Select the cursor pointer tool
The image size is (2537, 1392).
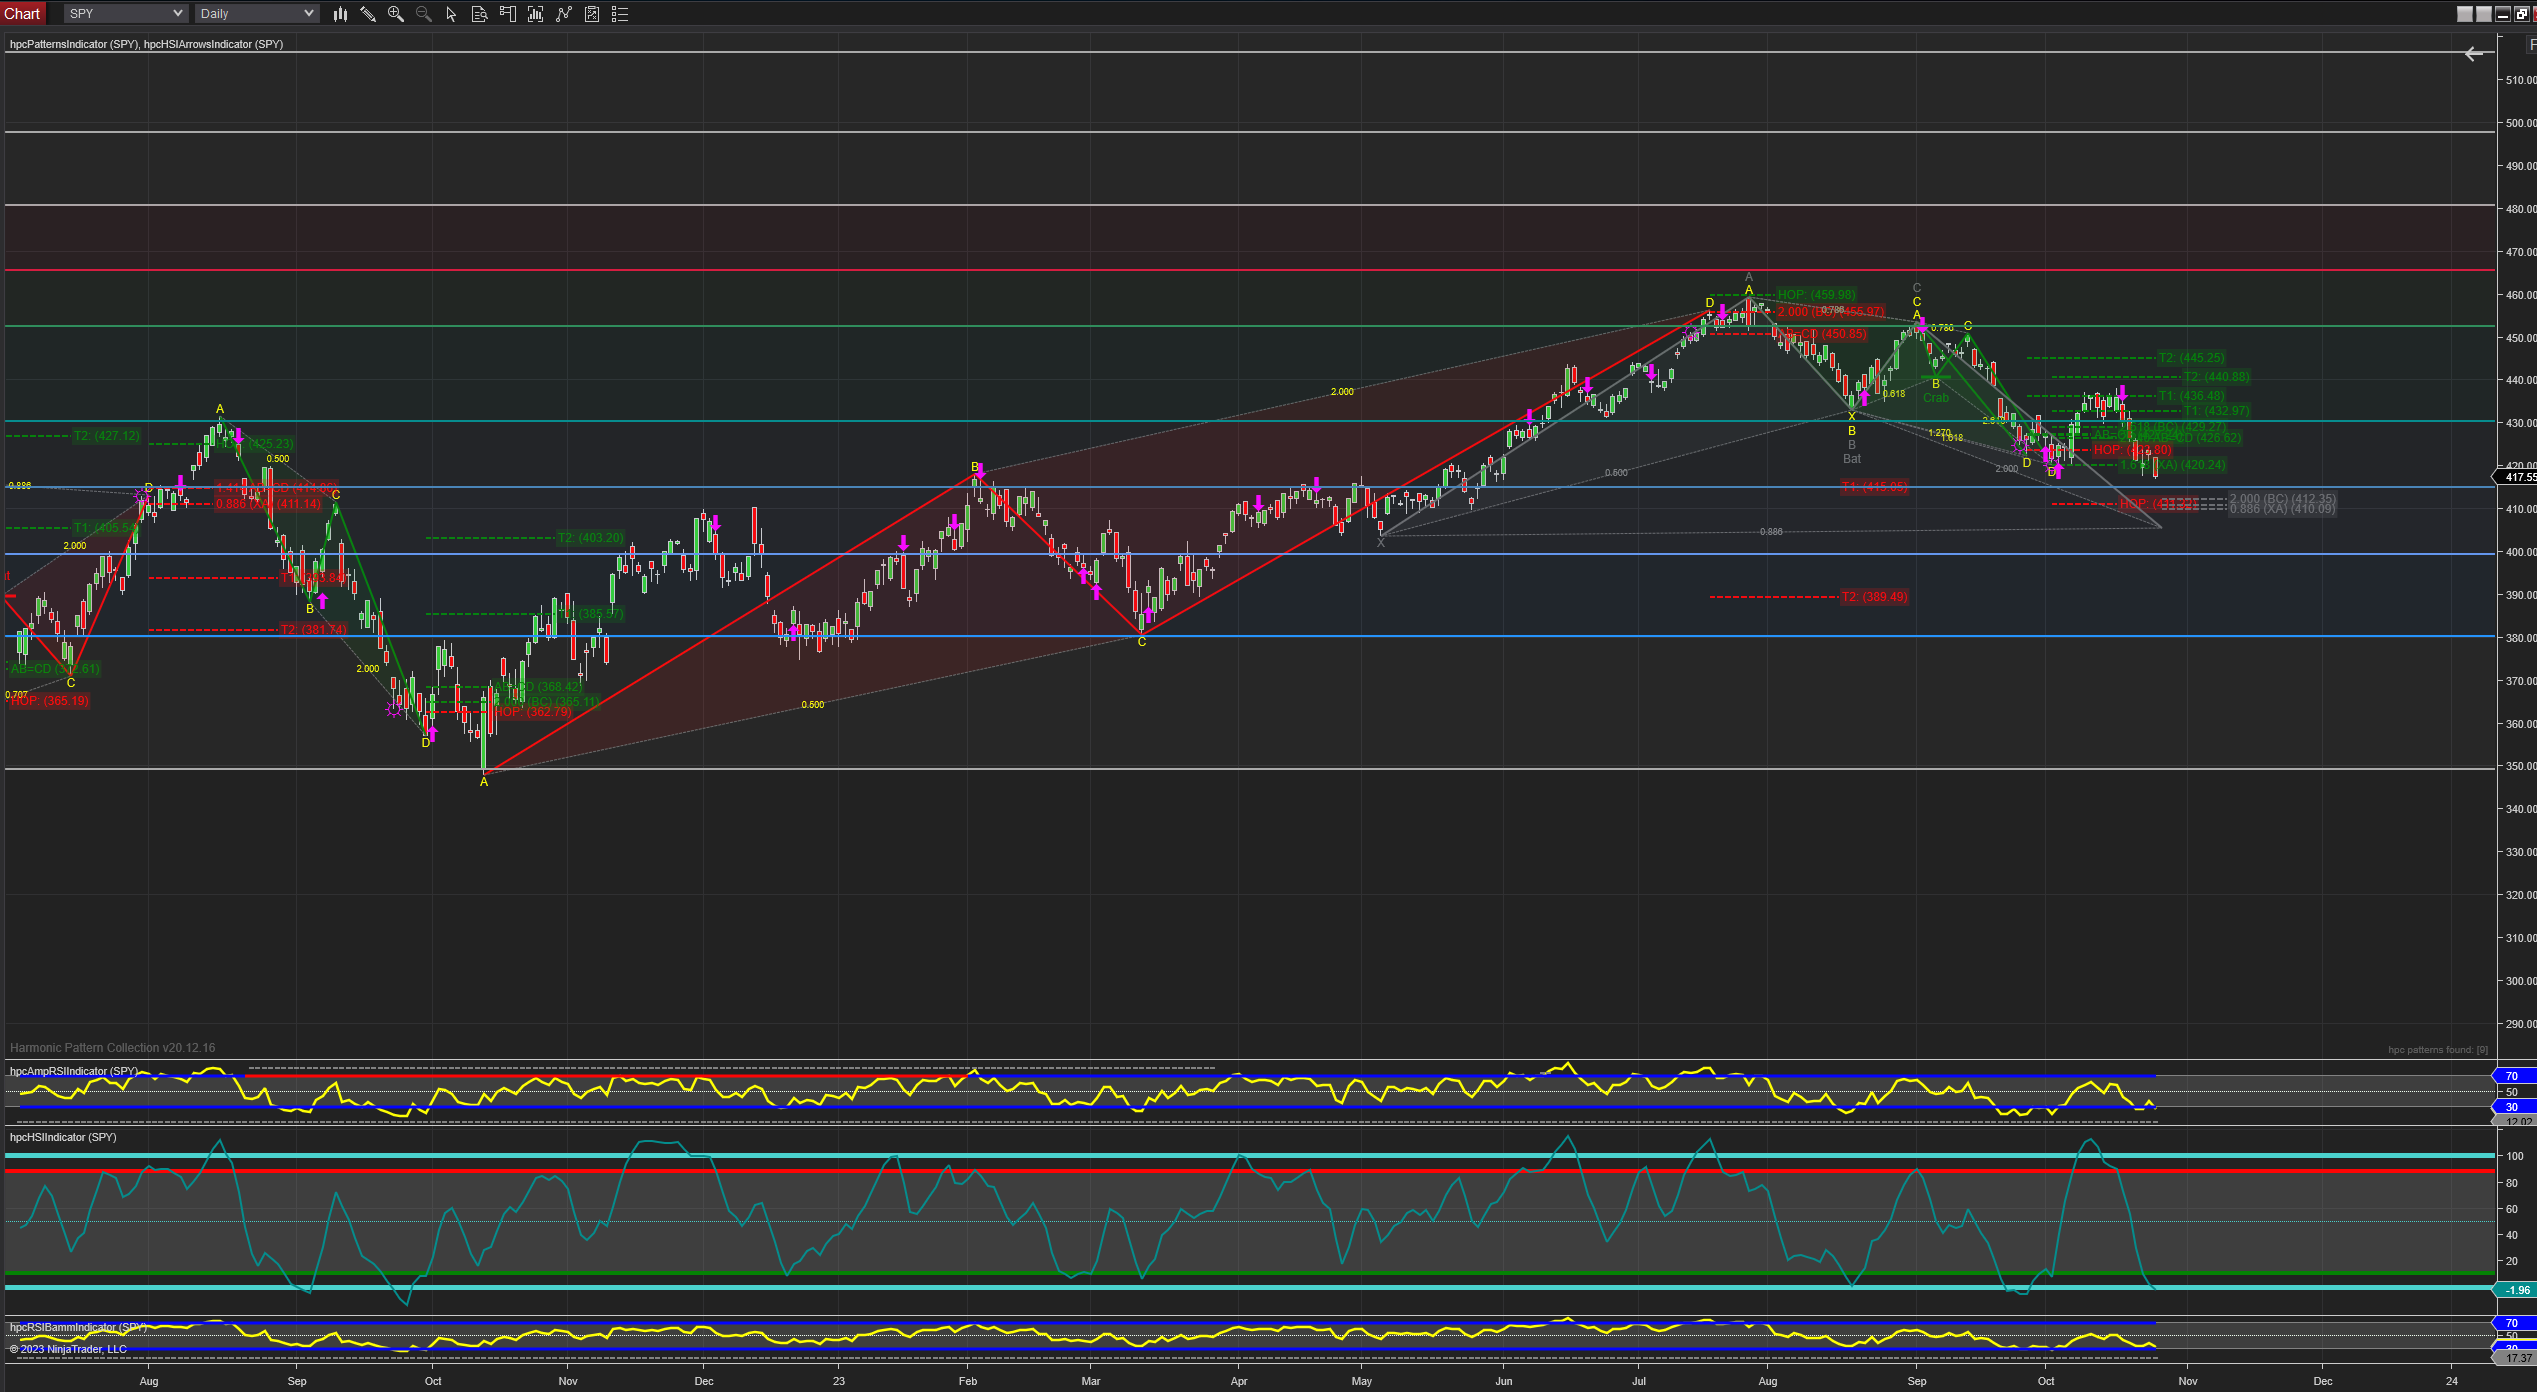pos(451,14)
